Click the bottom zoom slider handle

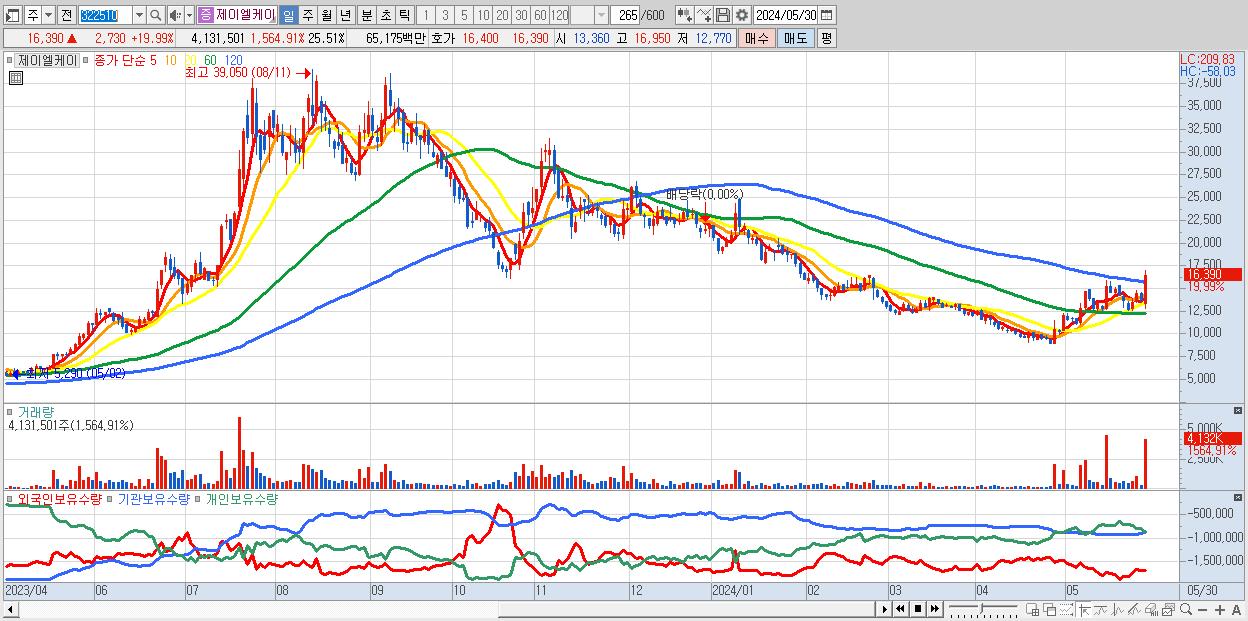coord(981,607)
